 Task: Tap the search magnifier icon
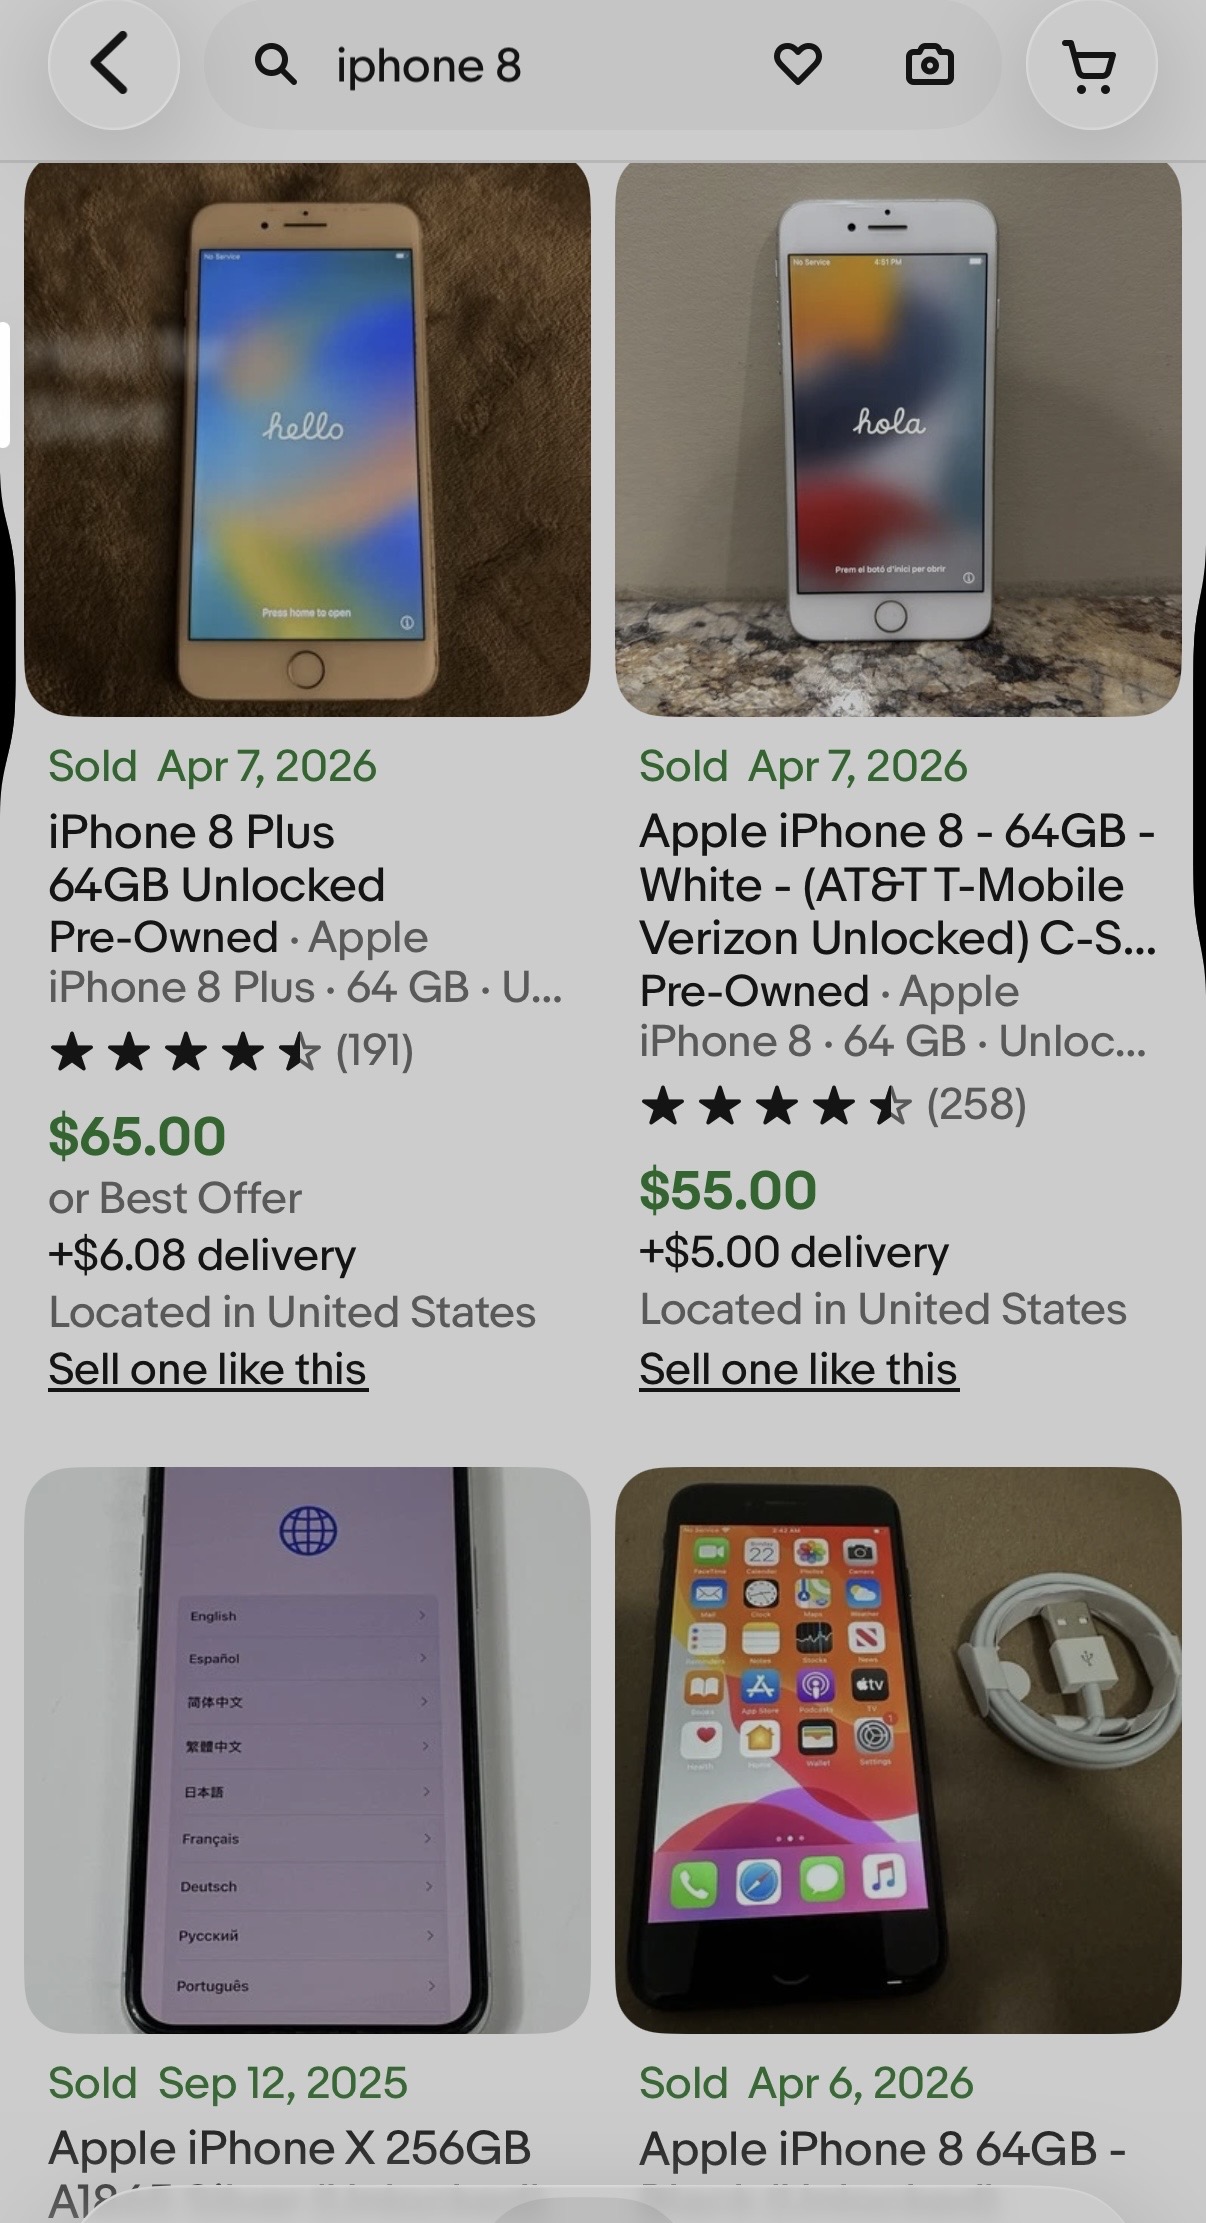275,66
